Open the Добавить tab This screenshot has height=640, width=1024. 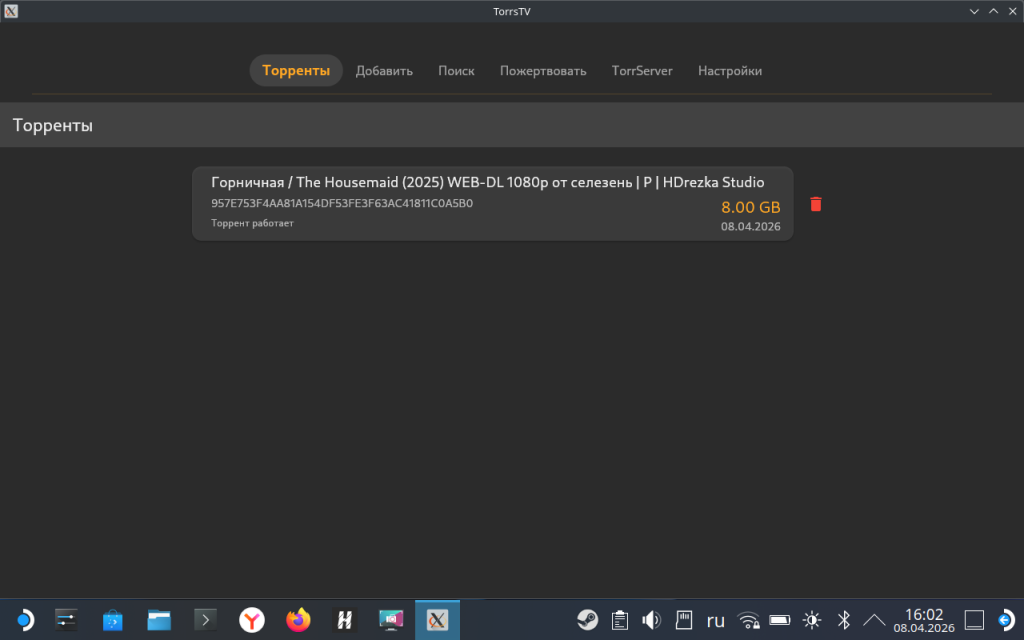(x=384, y=71)
